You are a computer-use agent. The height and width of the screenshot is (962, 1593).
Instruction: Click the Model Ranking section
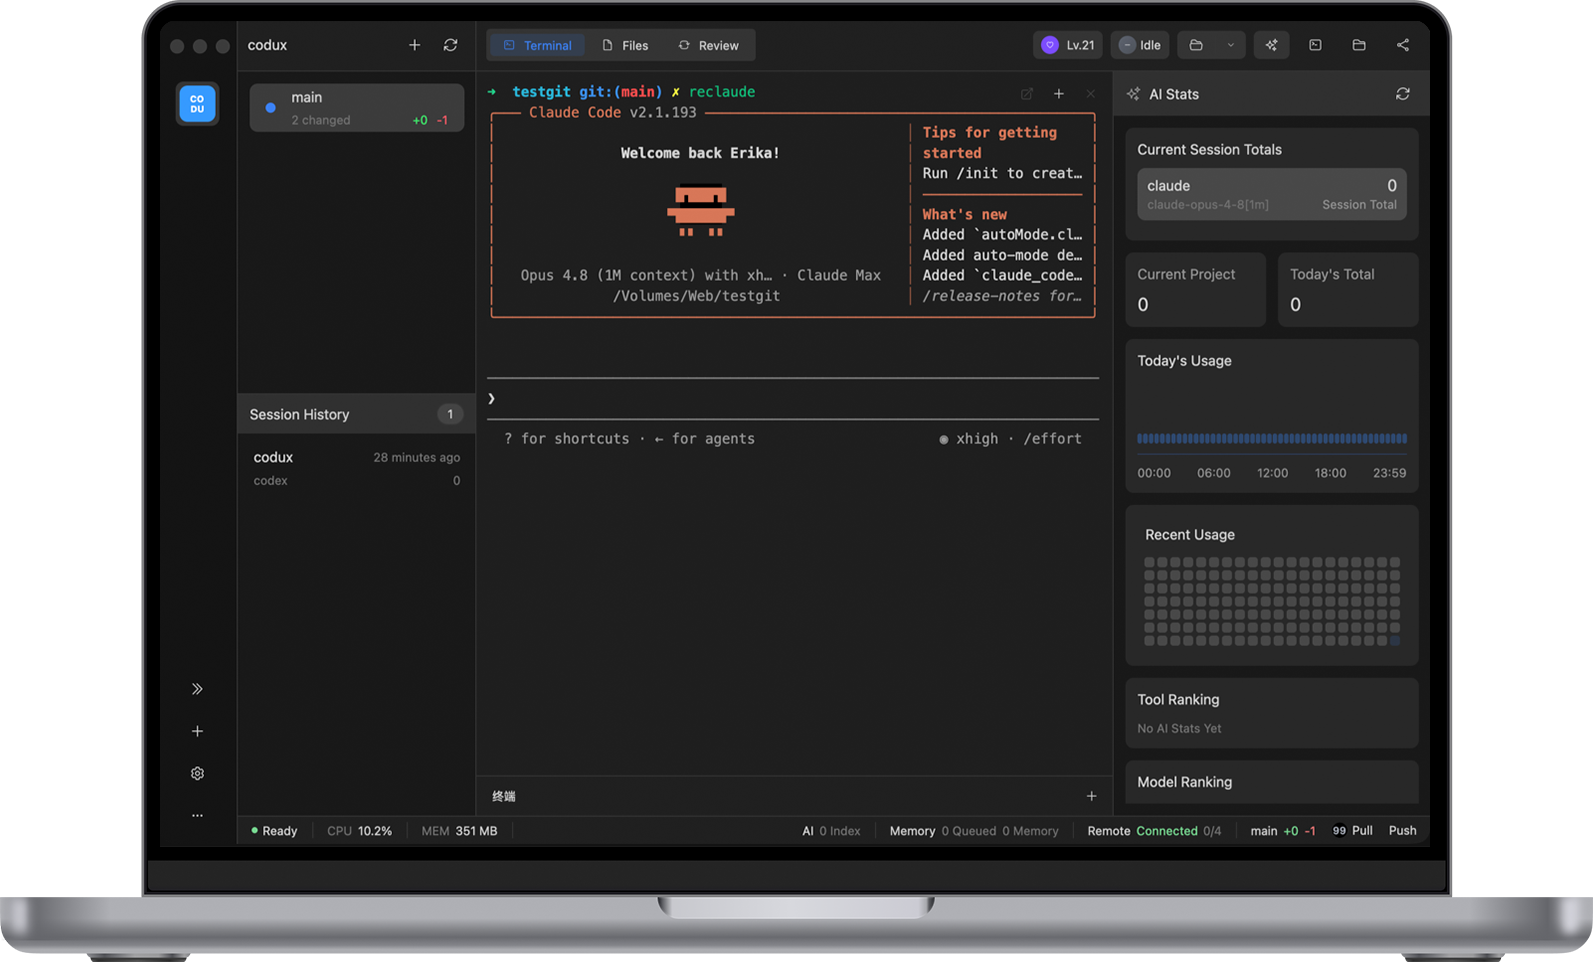1272,782
